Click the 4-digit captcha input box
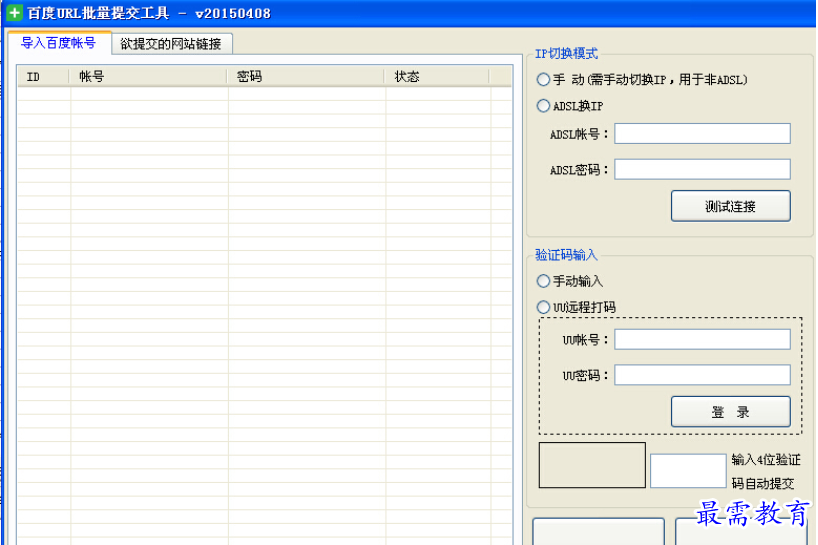Image resolution: width=818 pixels, height=545 pixels. click(688, 471)
